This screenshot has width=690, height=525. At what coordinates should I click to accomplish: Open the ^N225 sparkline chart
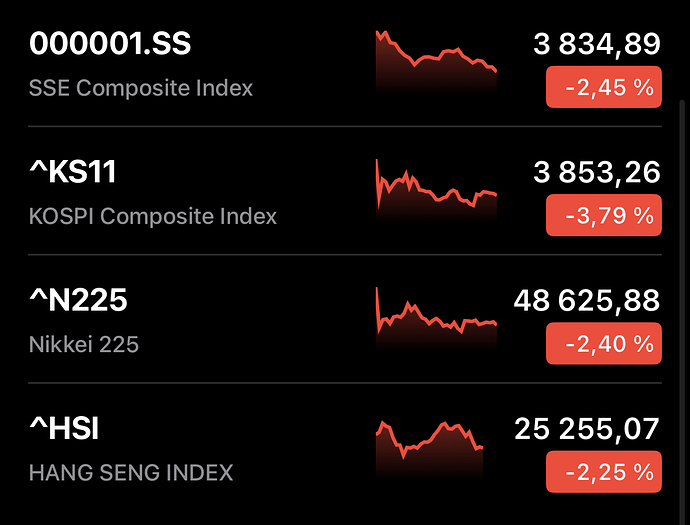[x=436, y=318]
